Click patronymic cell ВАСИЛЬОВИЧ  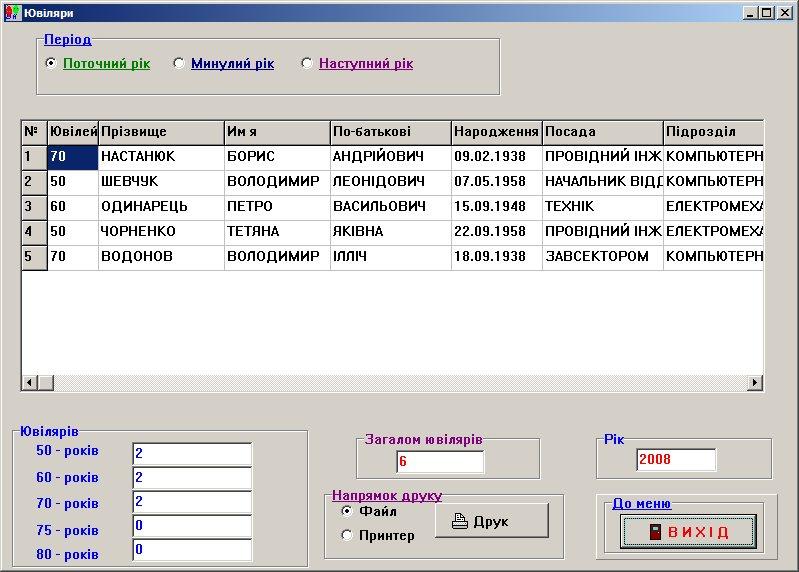tap(391, 207)
